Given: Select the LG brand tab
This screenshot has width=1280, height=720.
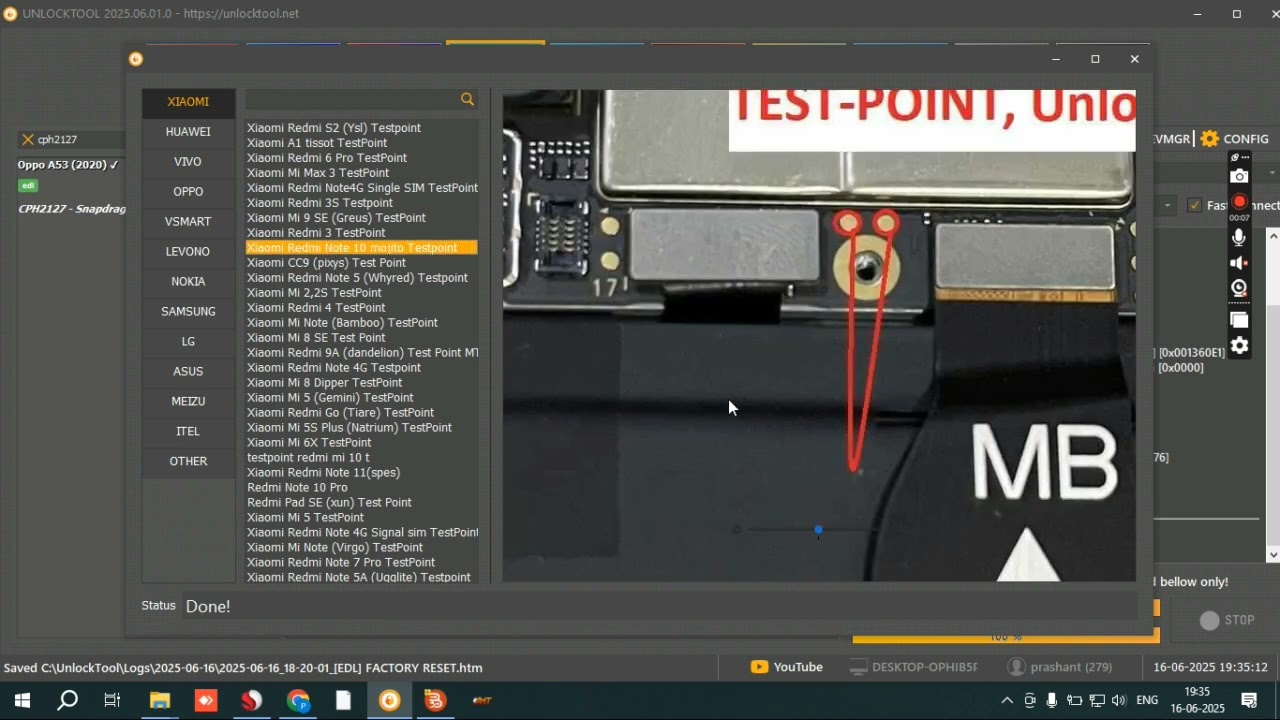Looking at the screenshot, I should click(188, 342).
